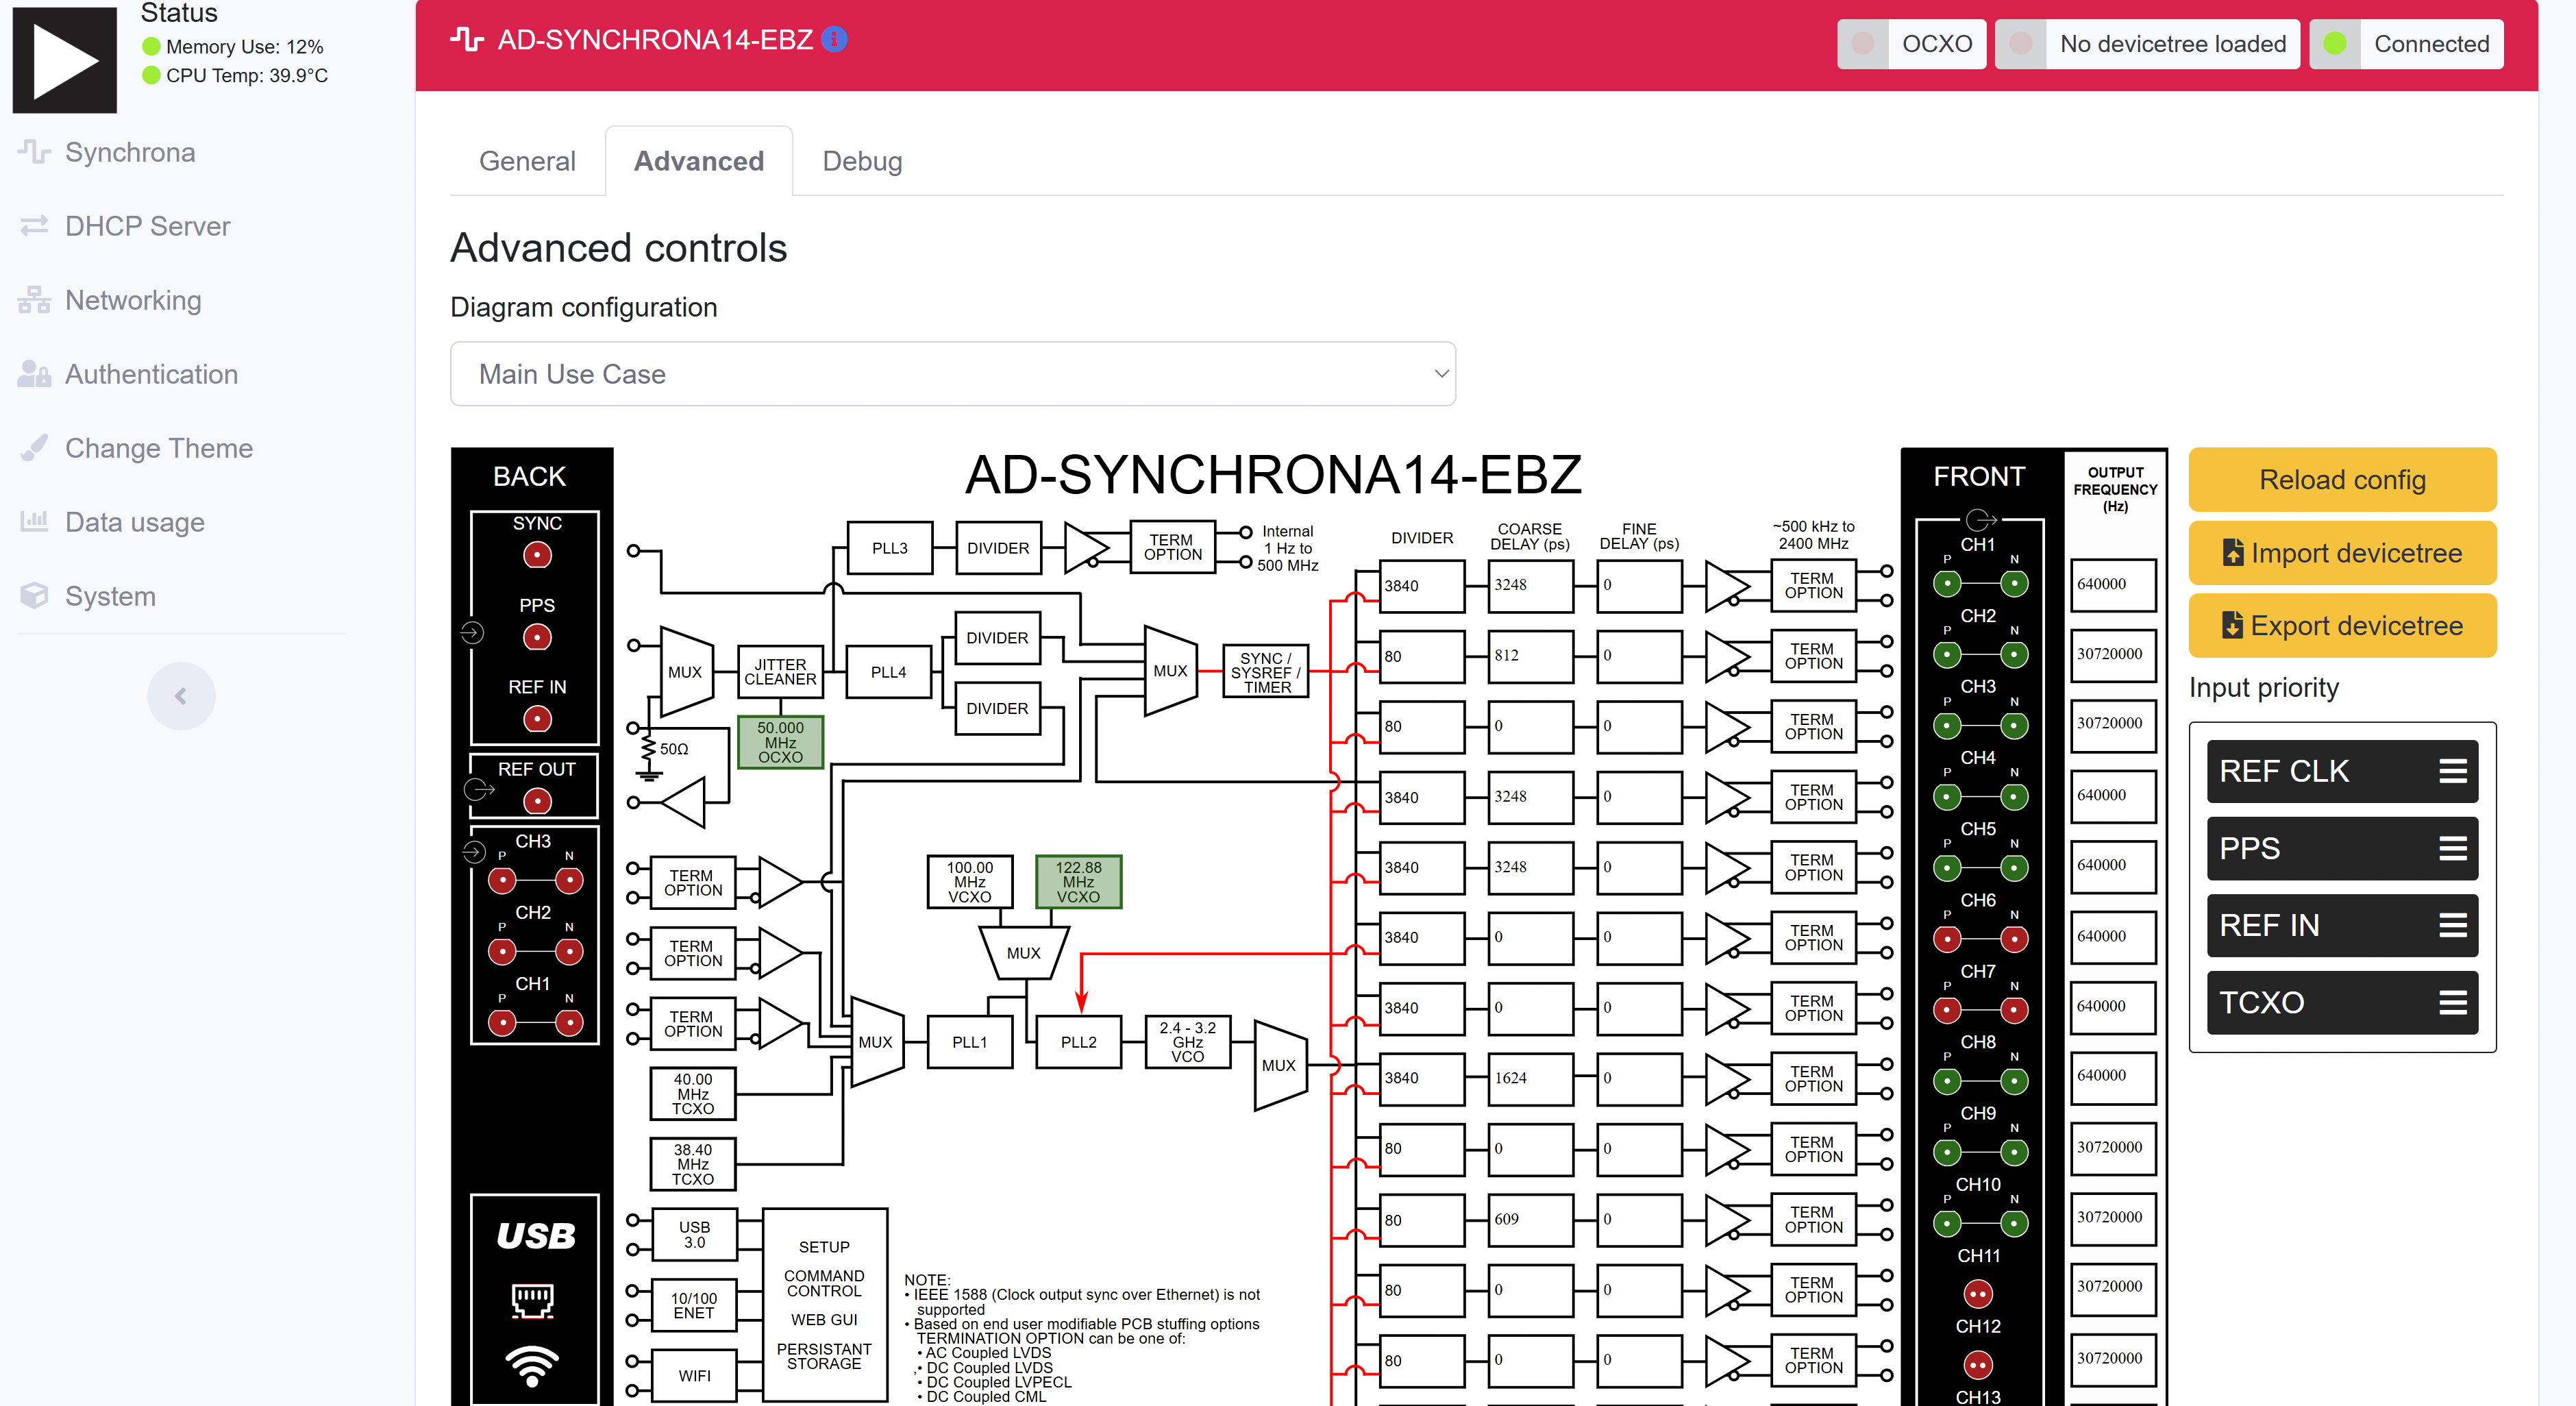
Task: Click the REF OUT connector on back panel
Action: pos(537,801)
